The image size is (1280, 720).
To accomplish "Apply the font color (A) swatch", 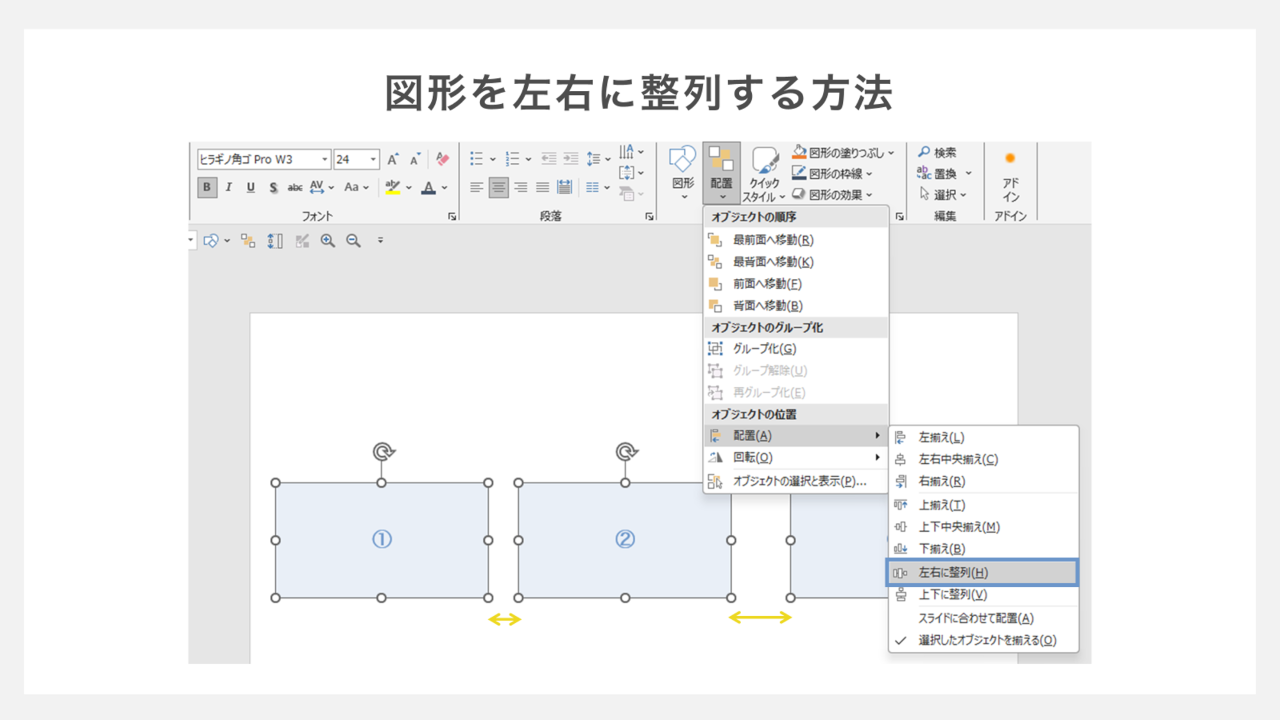I will tap(428, 187).
